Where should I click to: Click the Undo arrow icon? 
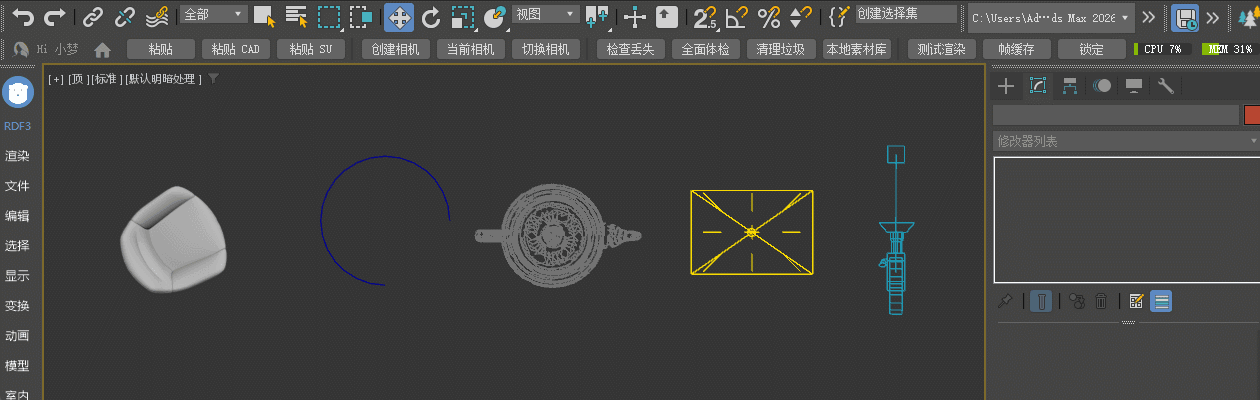click(x=22, y=17)
